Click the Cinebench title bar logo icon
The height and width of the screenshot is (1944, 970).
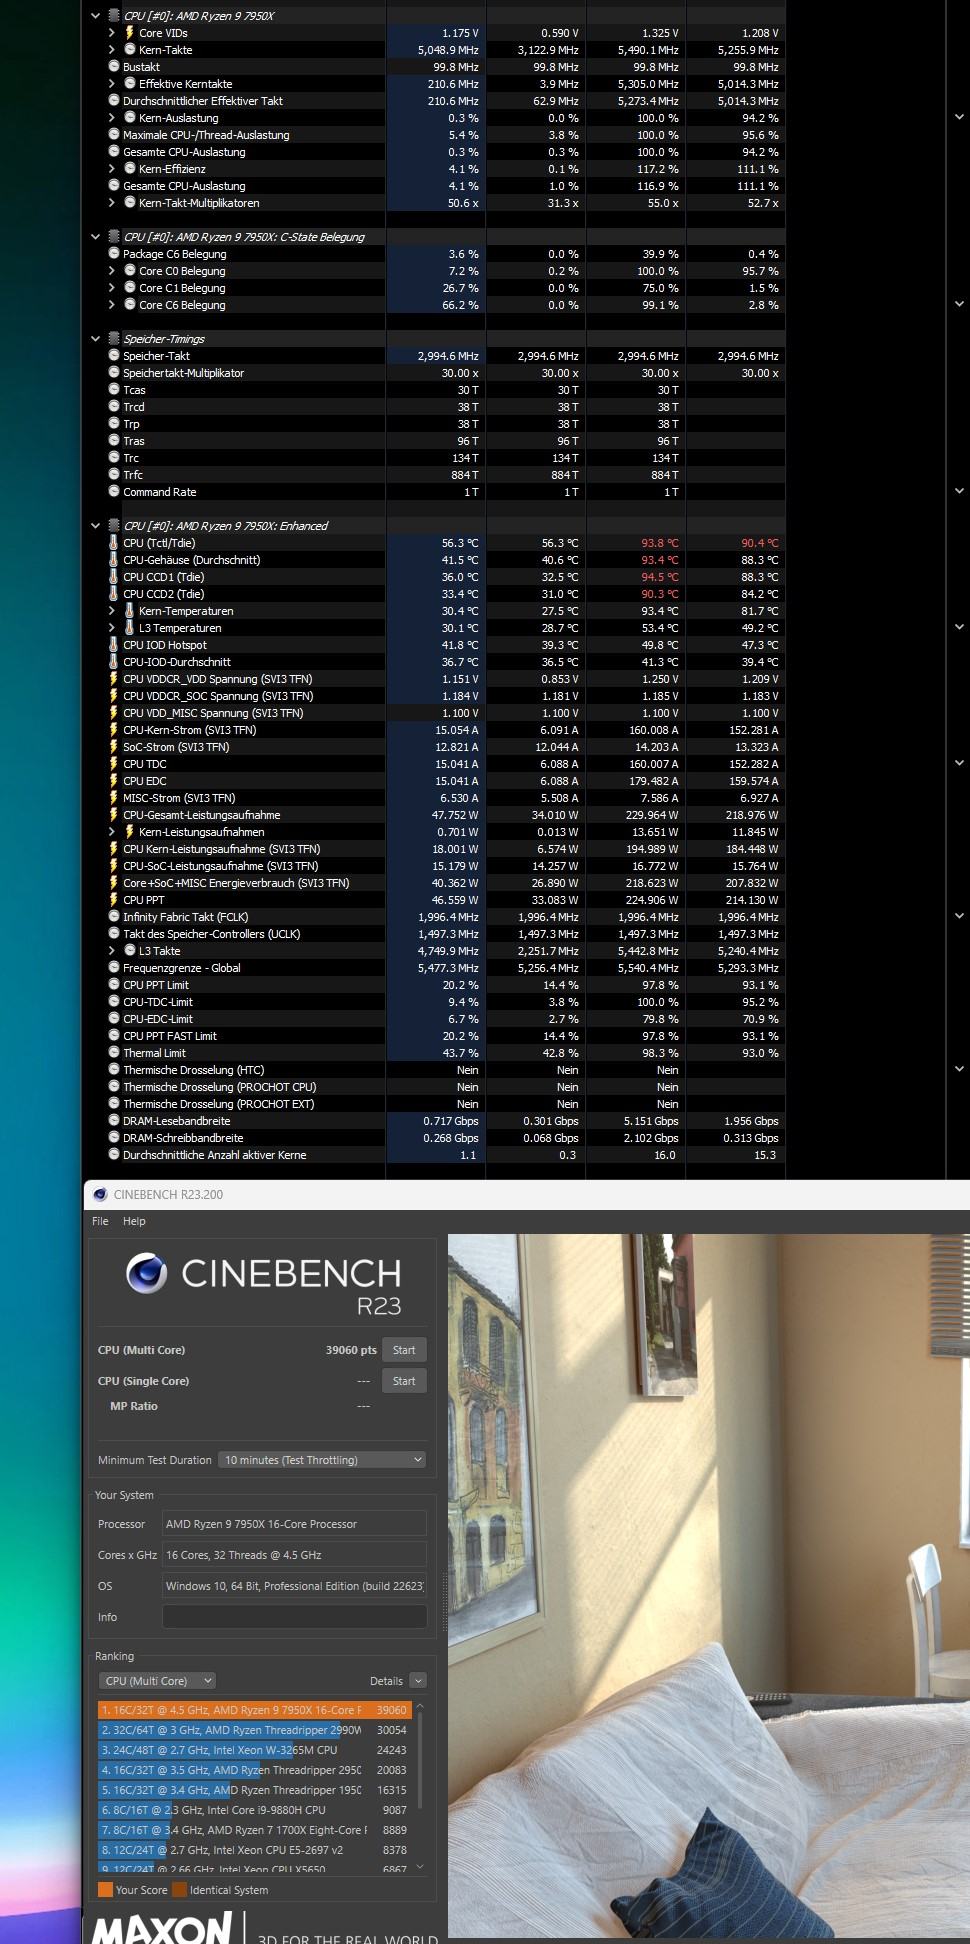click(100, 1194)
